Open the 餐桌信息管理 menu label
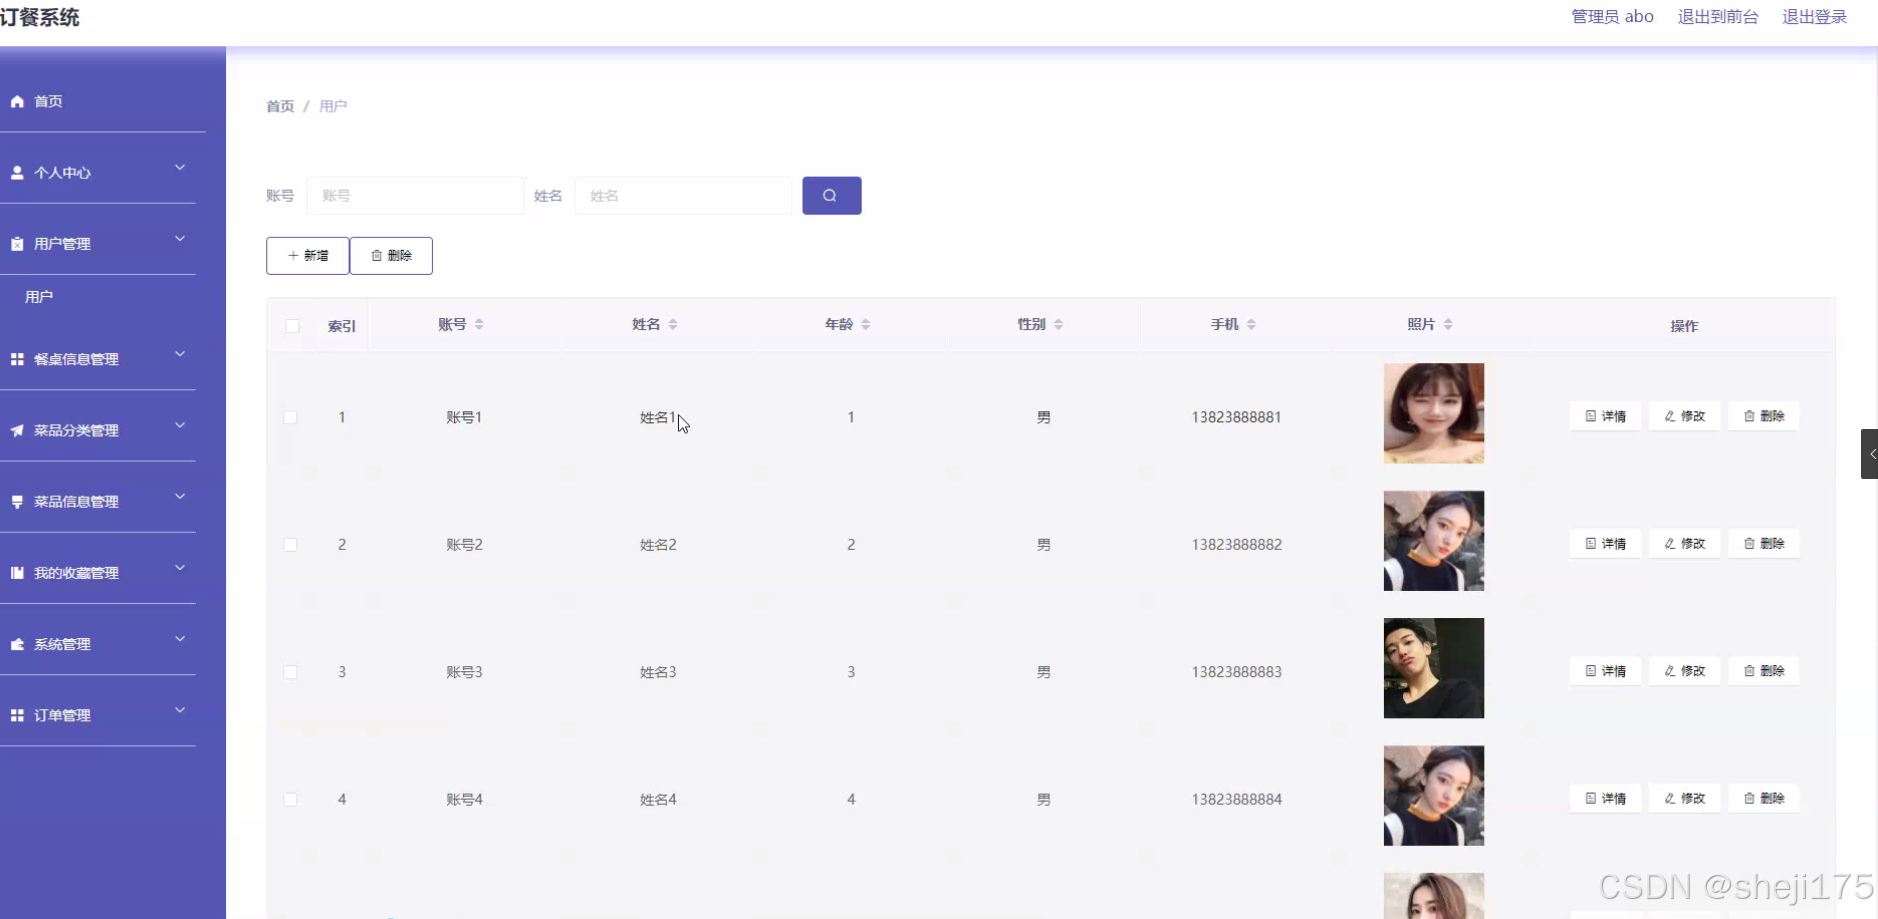1878x919 pixels. click(x=76, y=359)
